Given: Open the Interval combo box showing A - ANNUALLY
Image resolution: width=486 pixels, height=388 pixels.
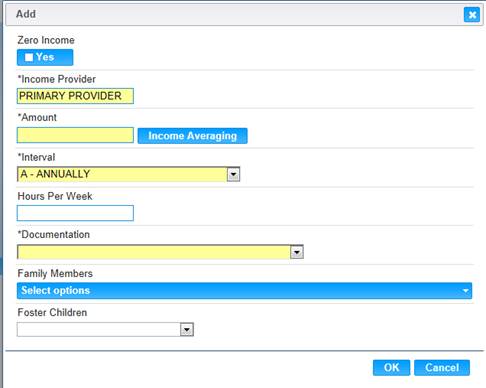Looking at the screenshot, I should point(128,174).
